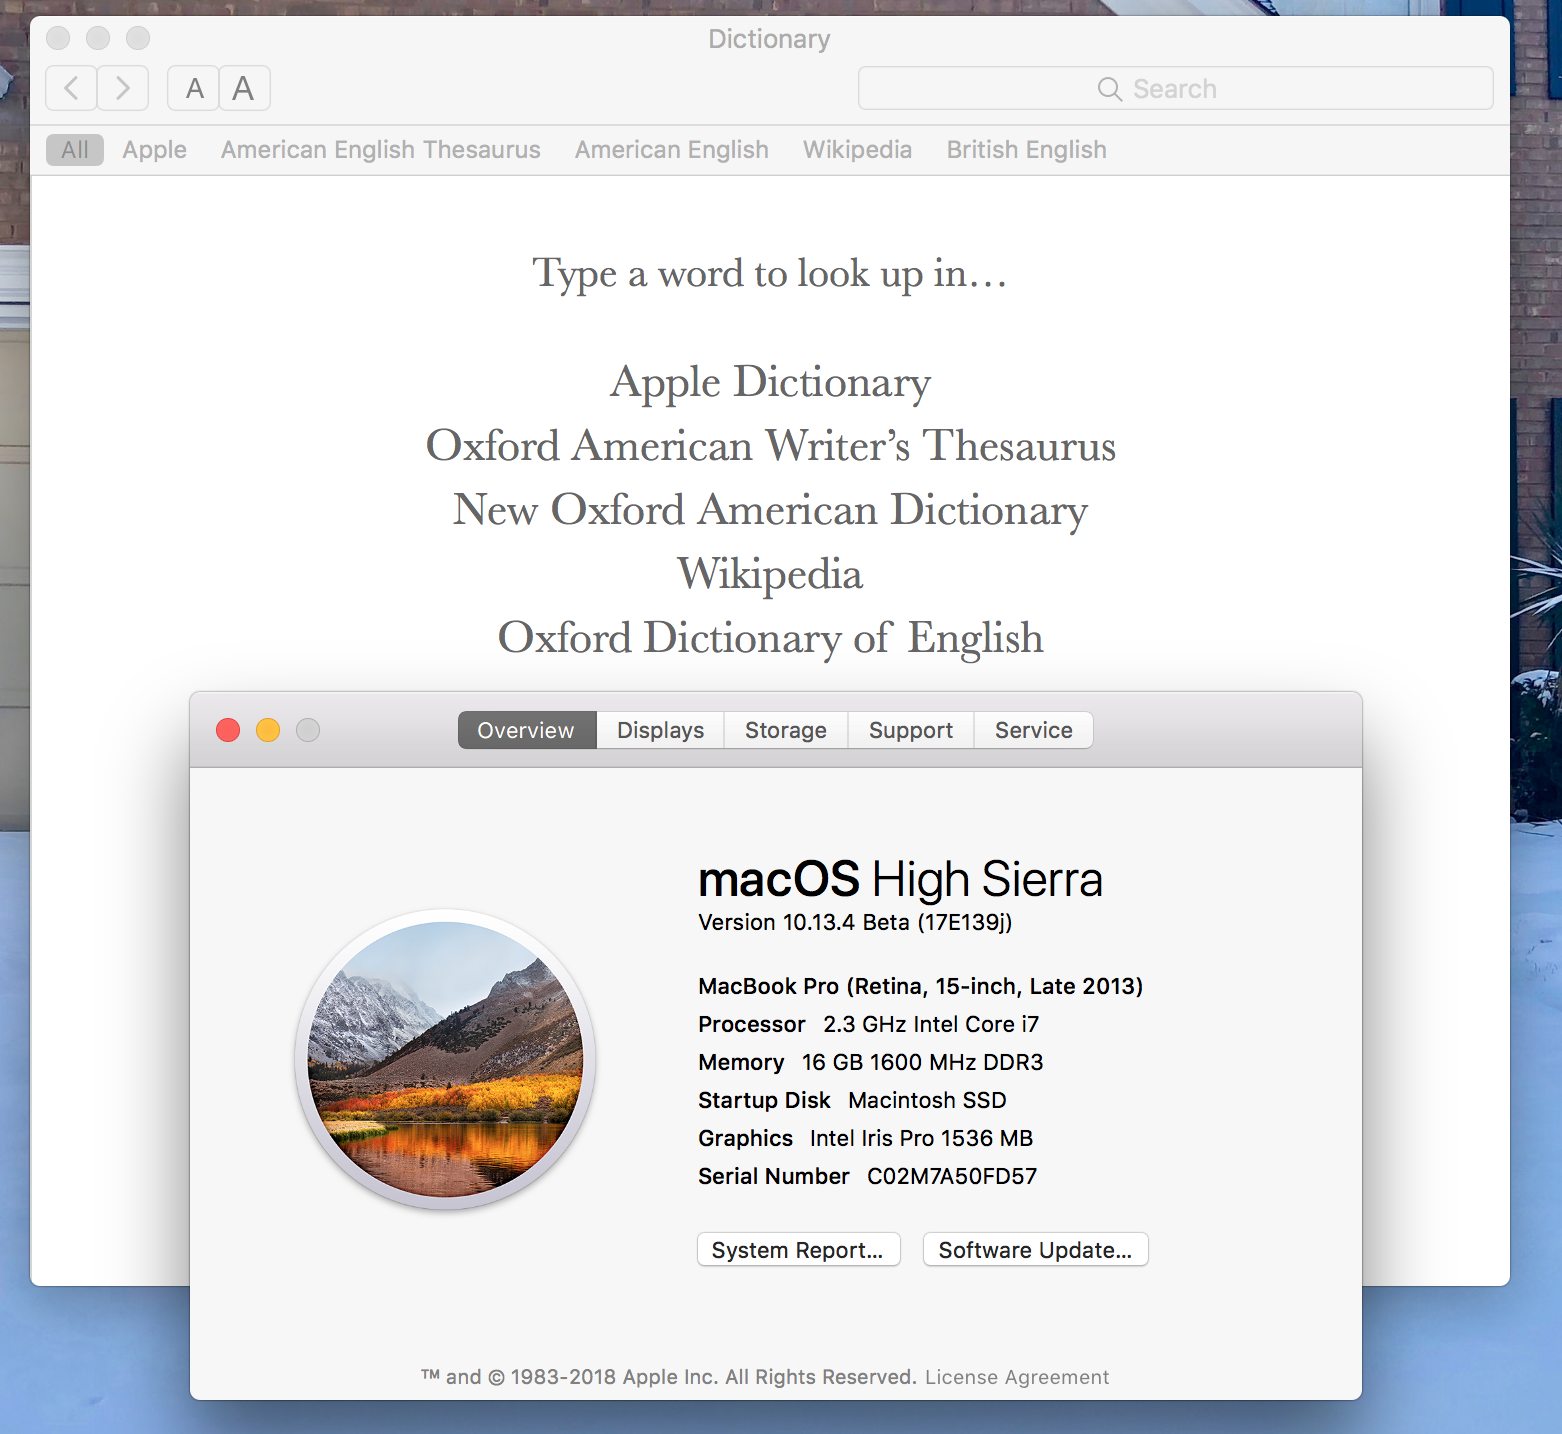1562x1434 pixels.
Task: Click the Processor label
Action: [x=752, y=1024]
